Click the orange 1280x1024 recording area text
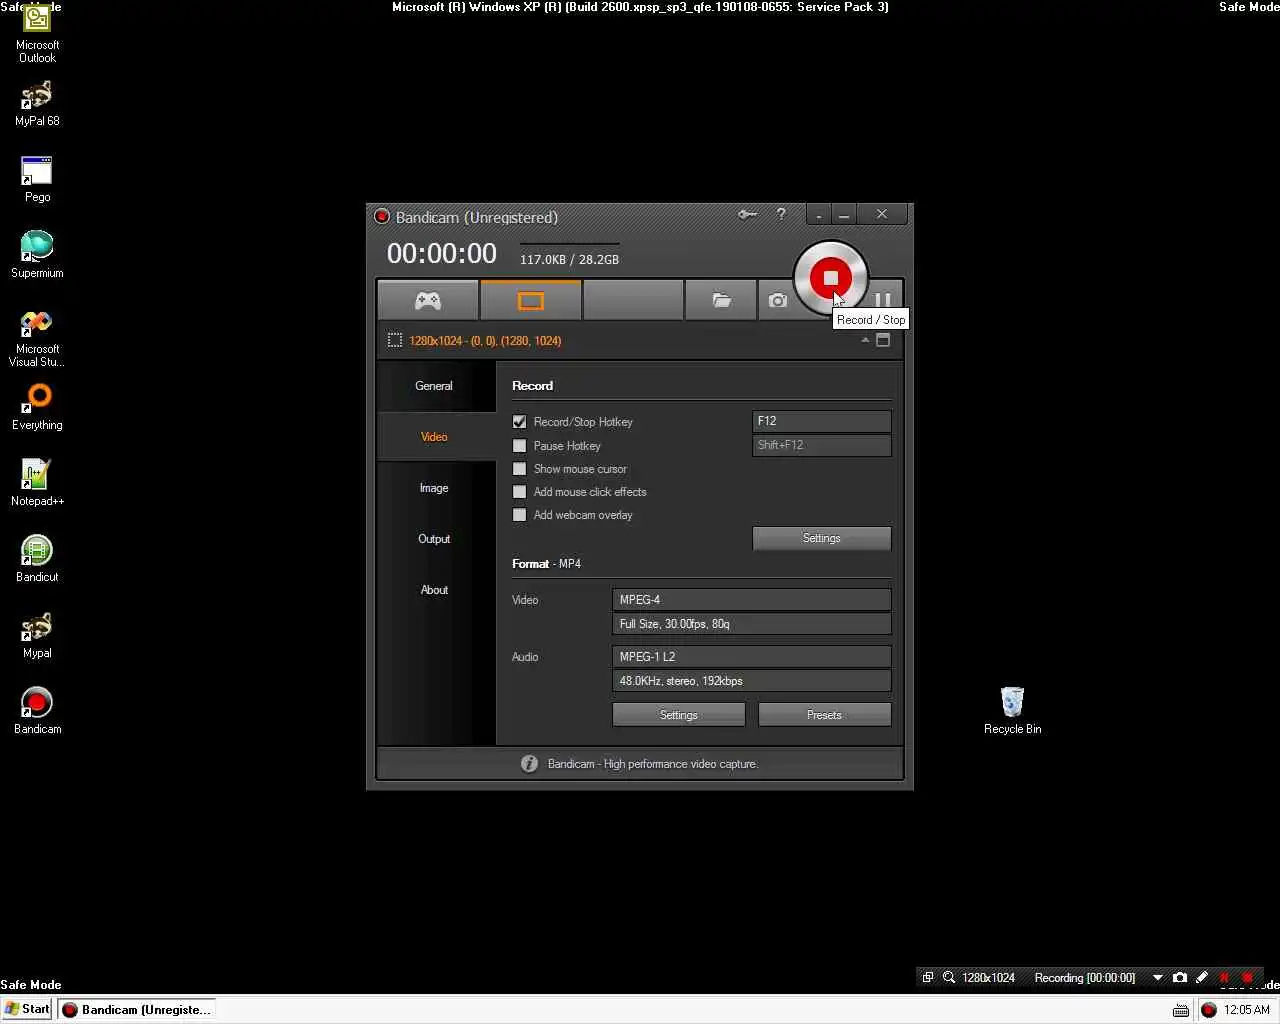This screenshot has height=1024, width=1280. pos(485,341)
